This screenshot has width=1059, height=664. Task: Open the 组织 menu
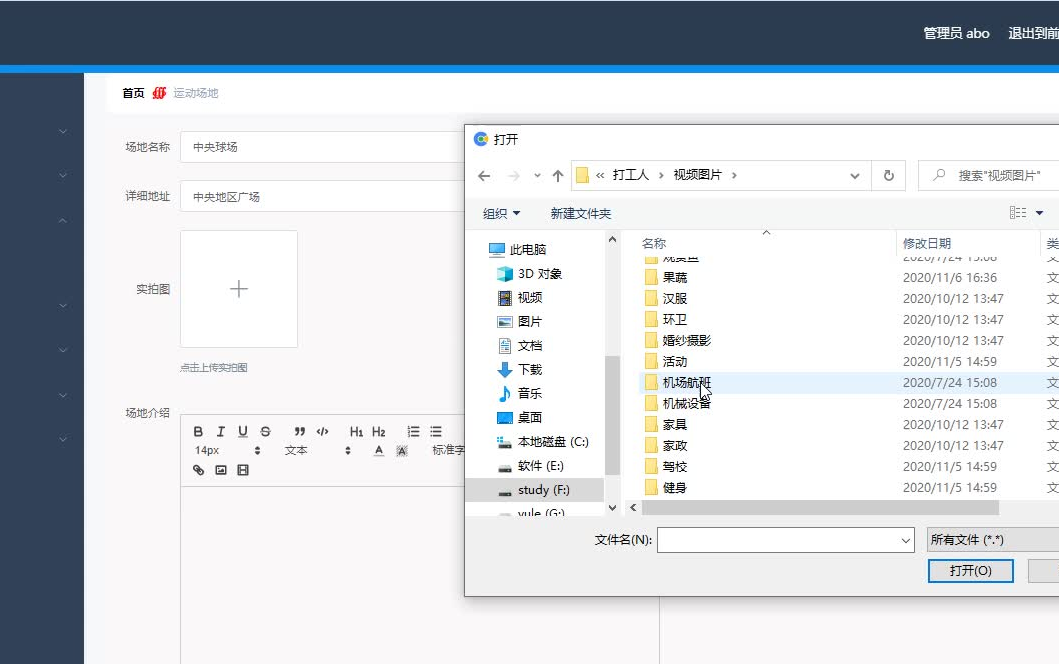500,213
